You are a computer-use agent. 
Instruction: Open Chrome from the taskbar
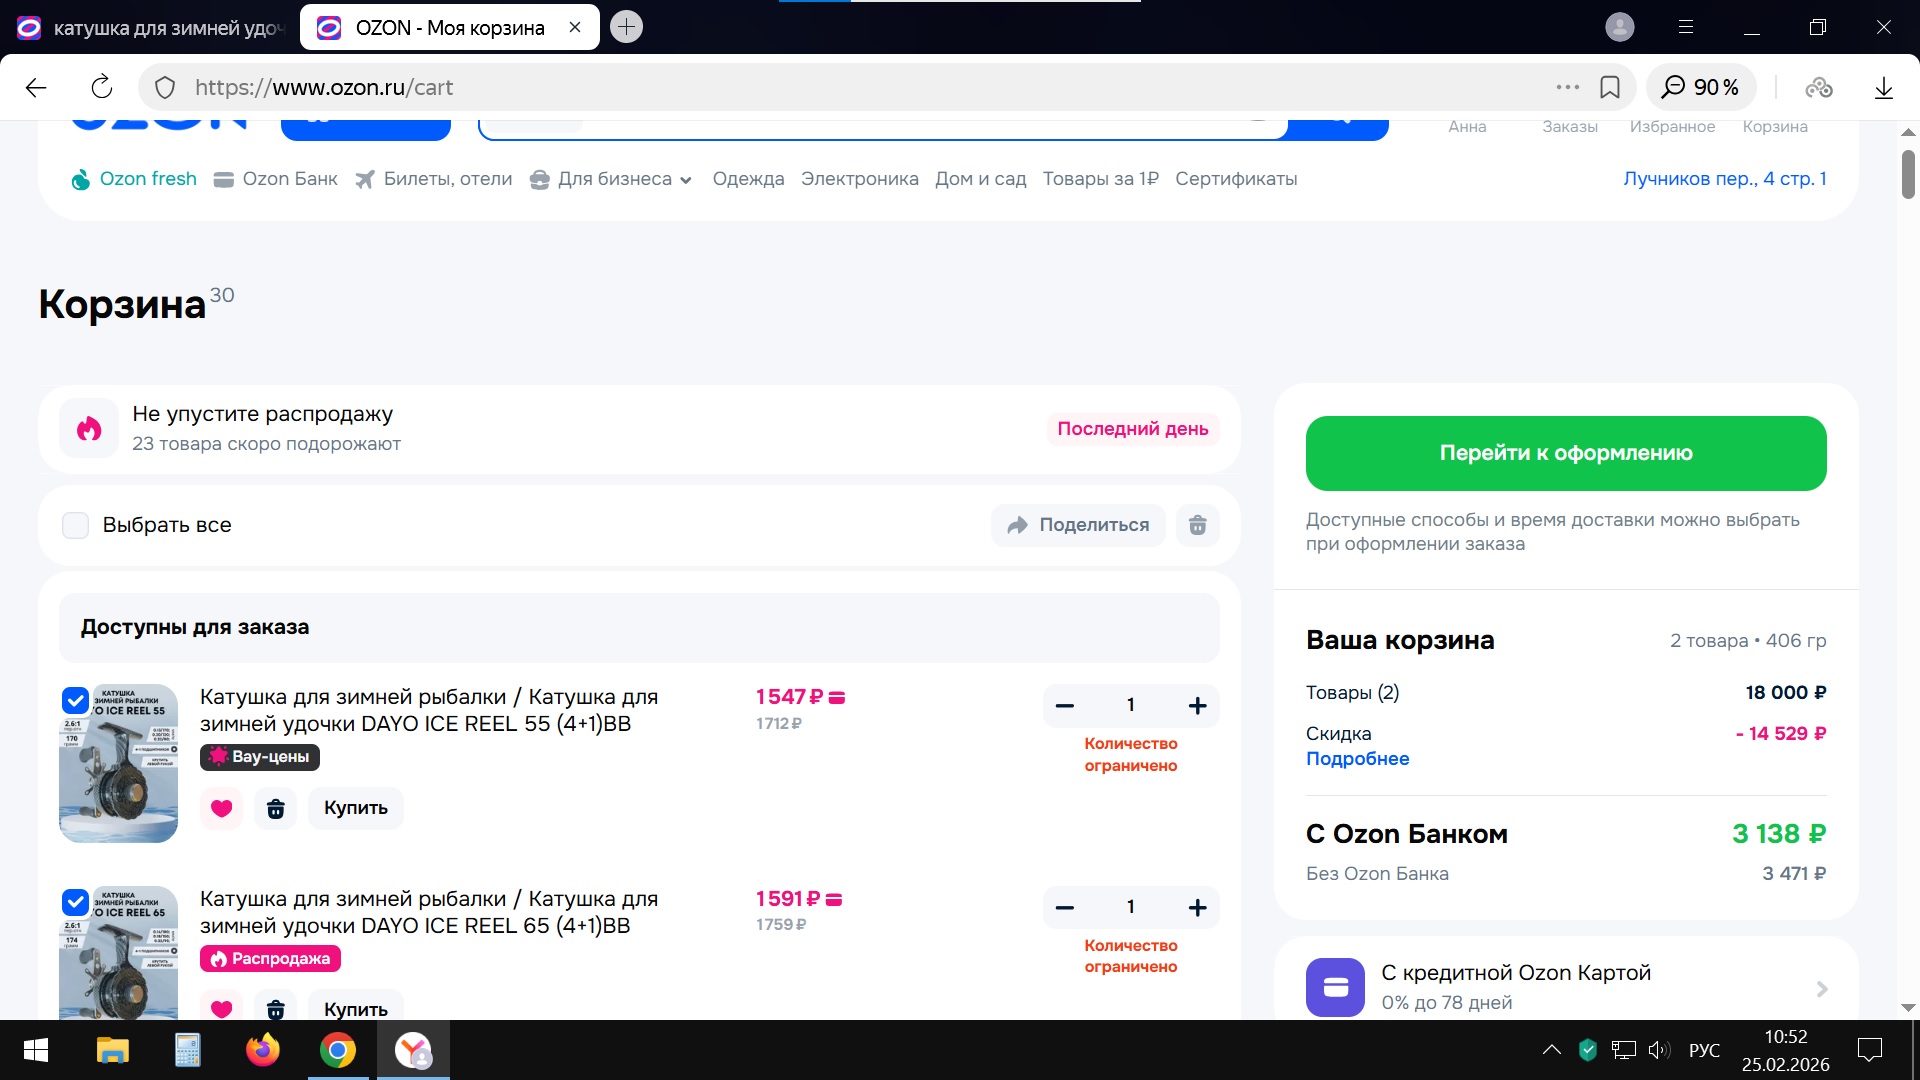tap(337, 1050)
